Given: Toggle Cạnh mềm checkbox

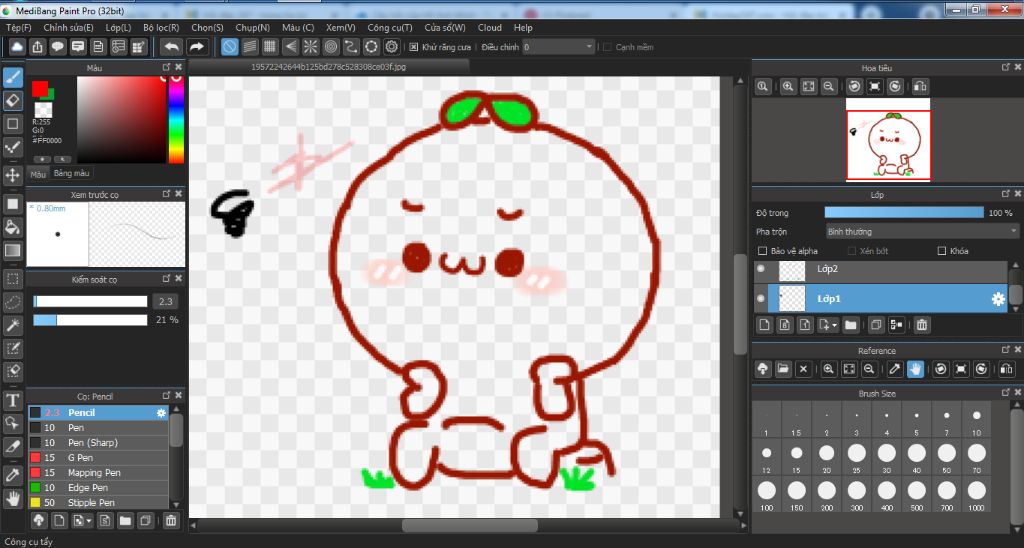Looking at the screenshot, I should [607, 47].
